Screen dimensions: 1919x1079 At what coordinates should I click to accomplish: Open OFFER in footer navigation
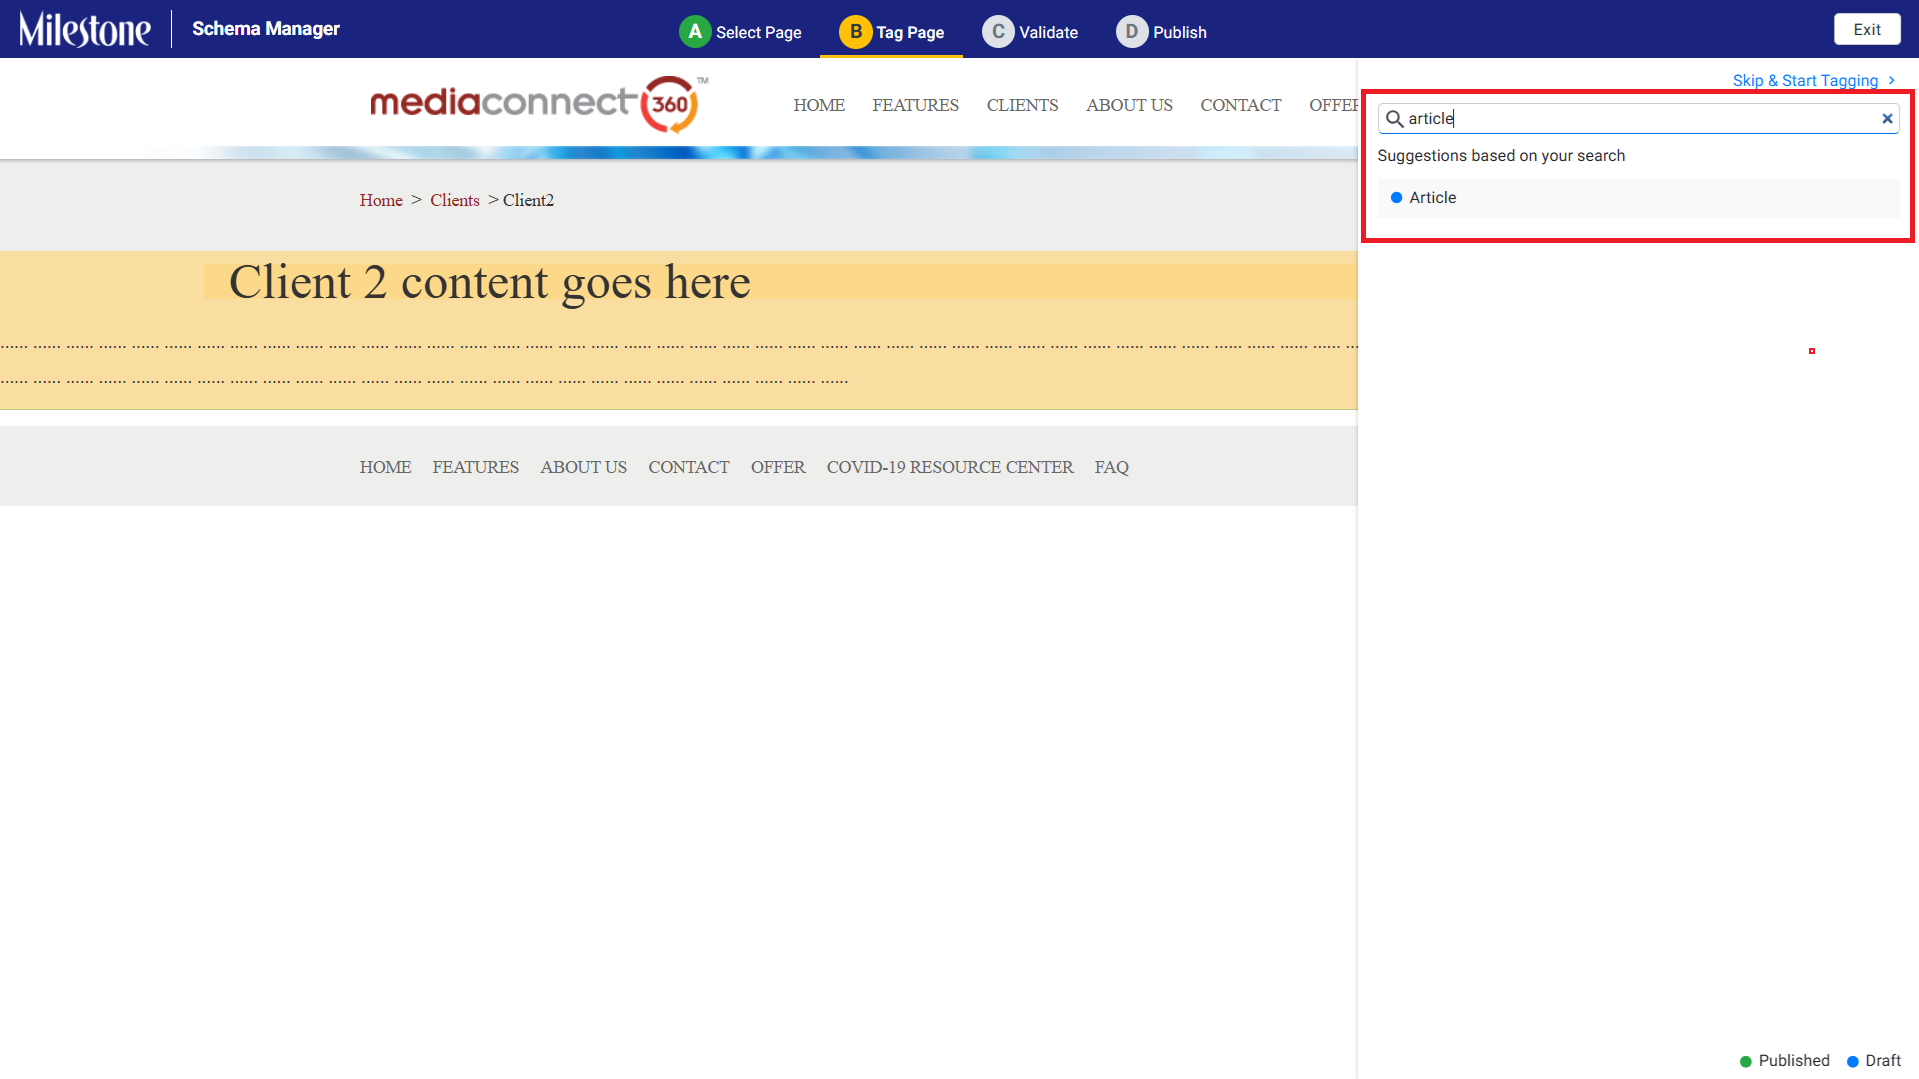tap(777, 467)
